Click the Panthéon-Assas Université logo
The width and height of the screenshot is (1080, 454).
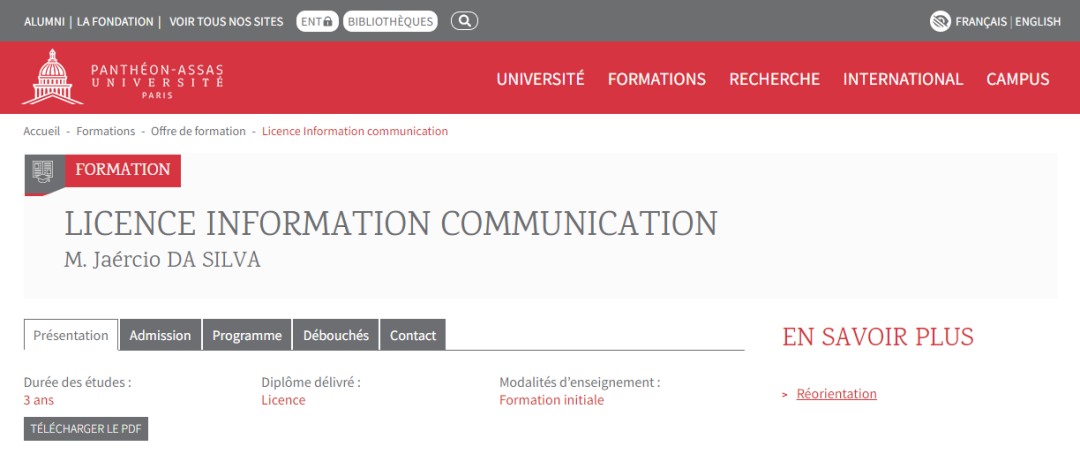coord(123,77)
